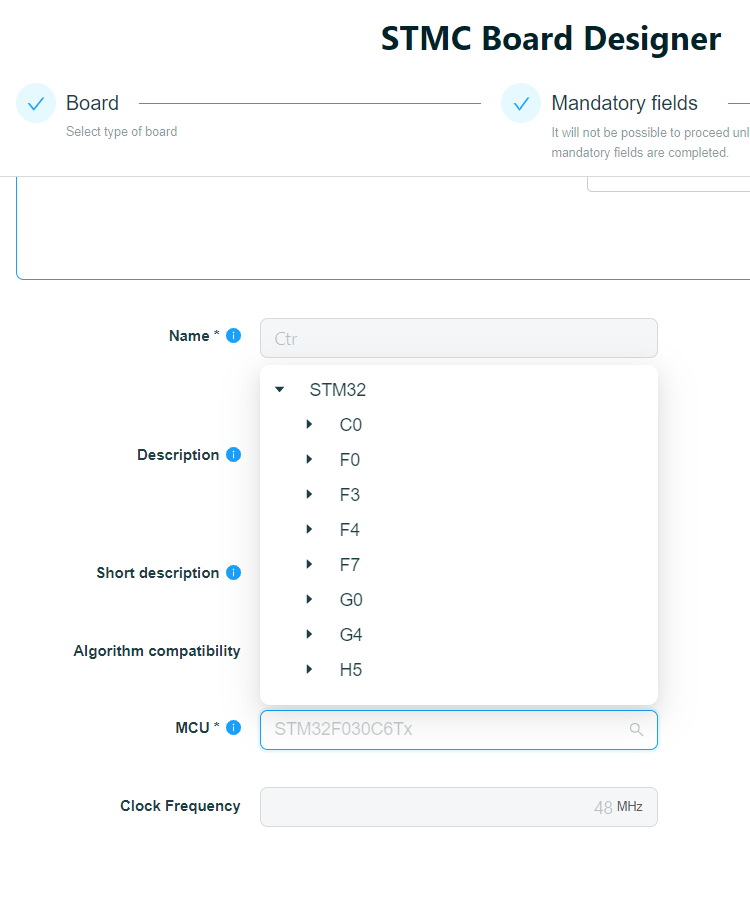This screenshot has height=923, width=750.
Task: Select the F7 tree entry
Action: [350, 565]
